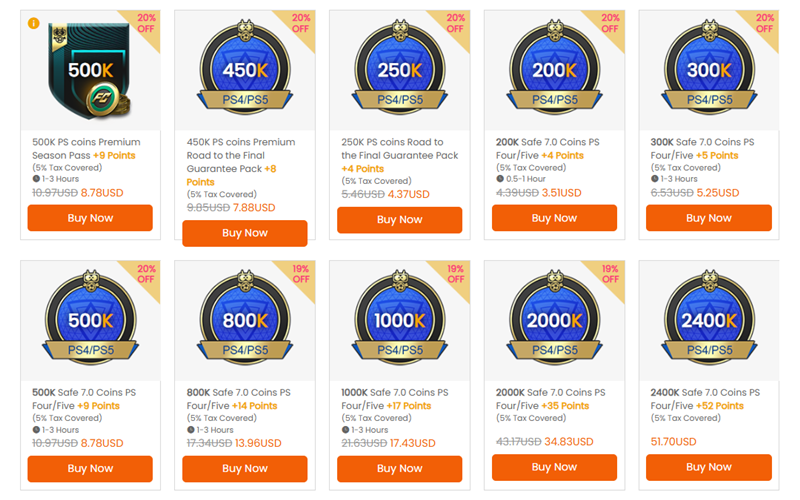This screenshot has height=500, width=800.
Task: Open the 2400K PS4/PS5 coin badge
Action: 709,322
